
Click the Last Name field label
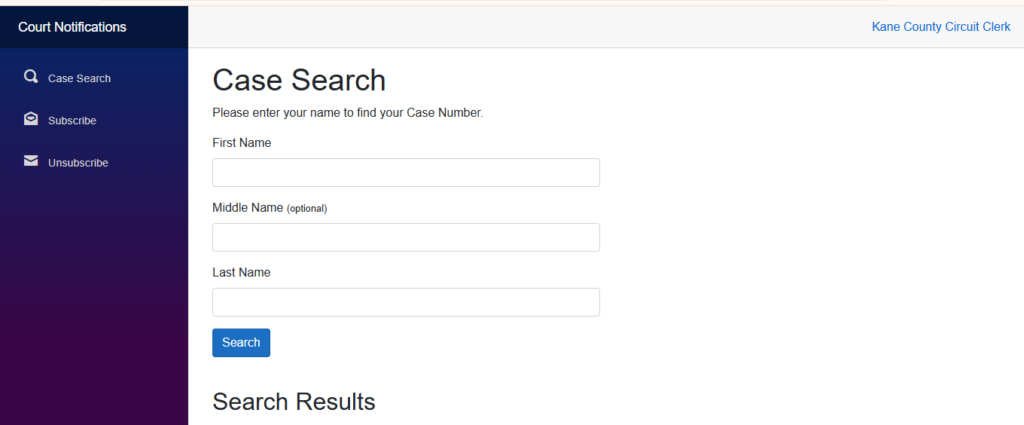pyautogui.click(x=241, y=272)
